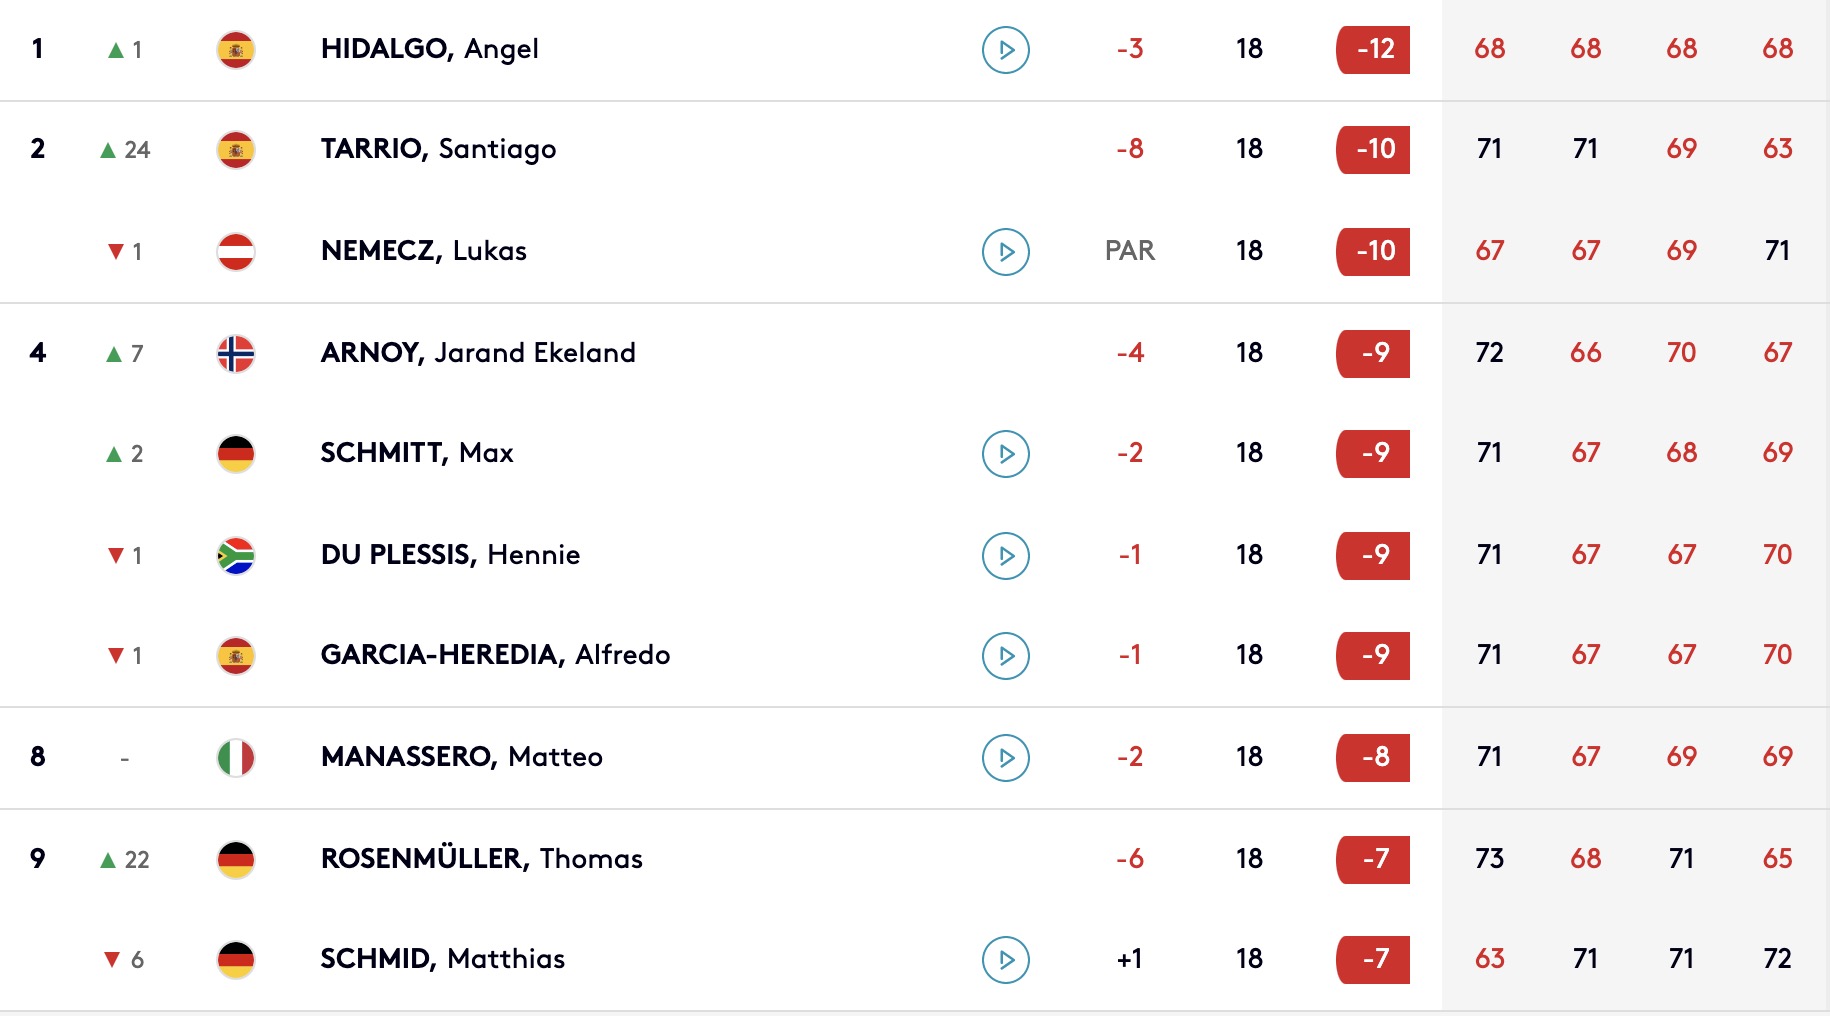Screen dimensions: 1830x1016
Task: Click Max Schmitt's play circle icon
Action: 1006,453
